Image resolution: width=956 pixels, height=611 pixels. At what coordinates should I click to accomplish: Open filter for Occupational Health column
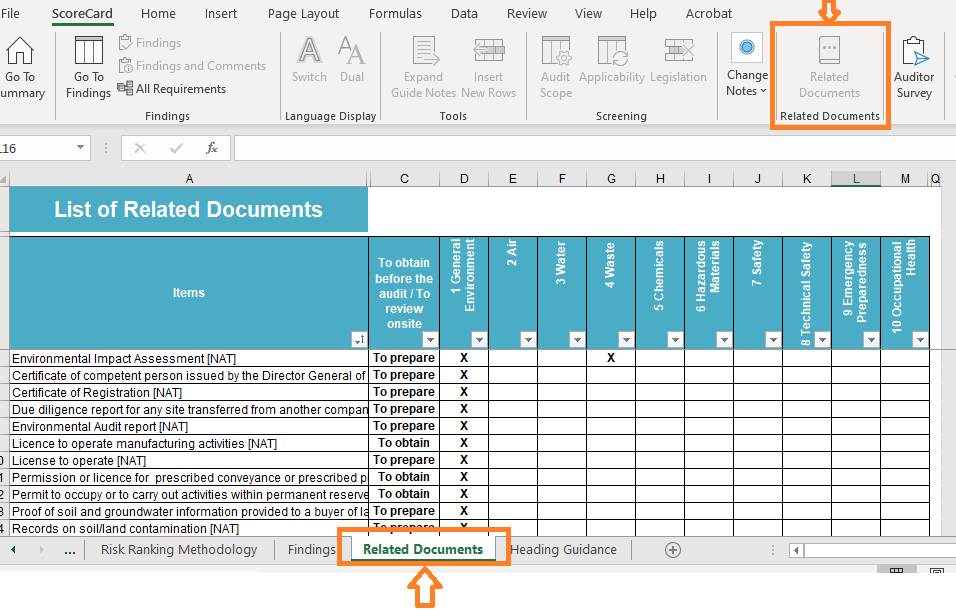pos(920,340)
